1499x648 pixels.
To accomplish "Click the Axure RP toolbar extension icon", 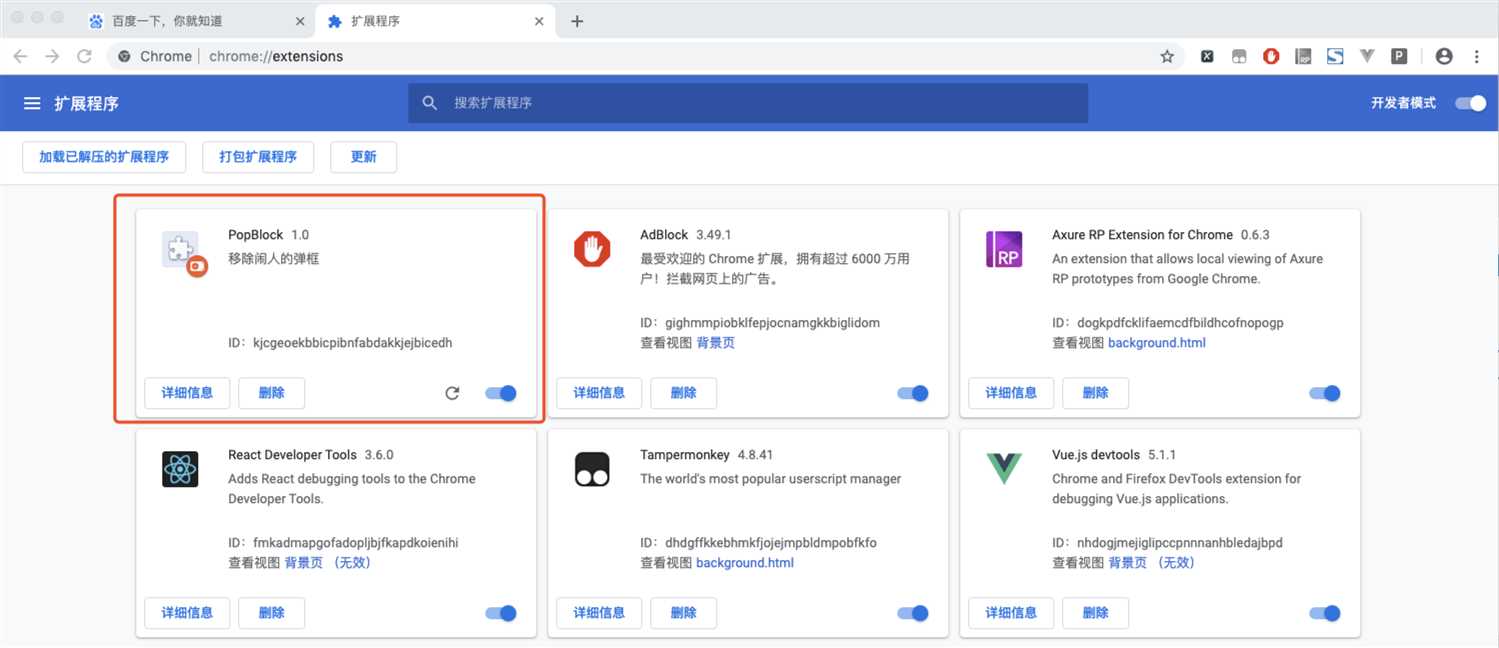I will pos(1303,57).
